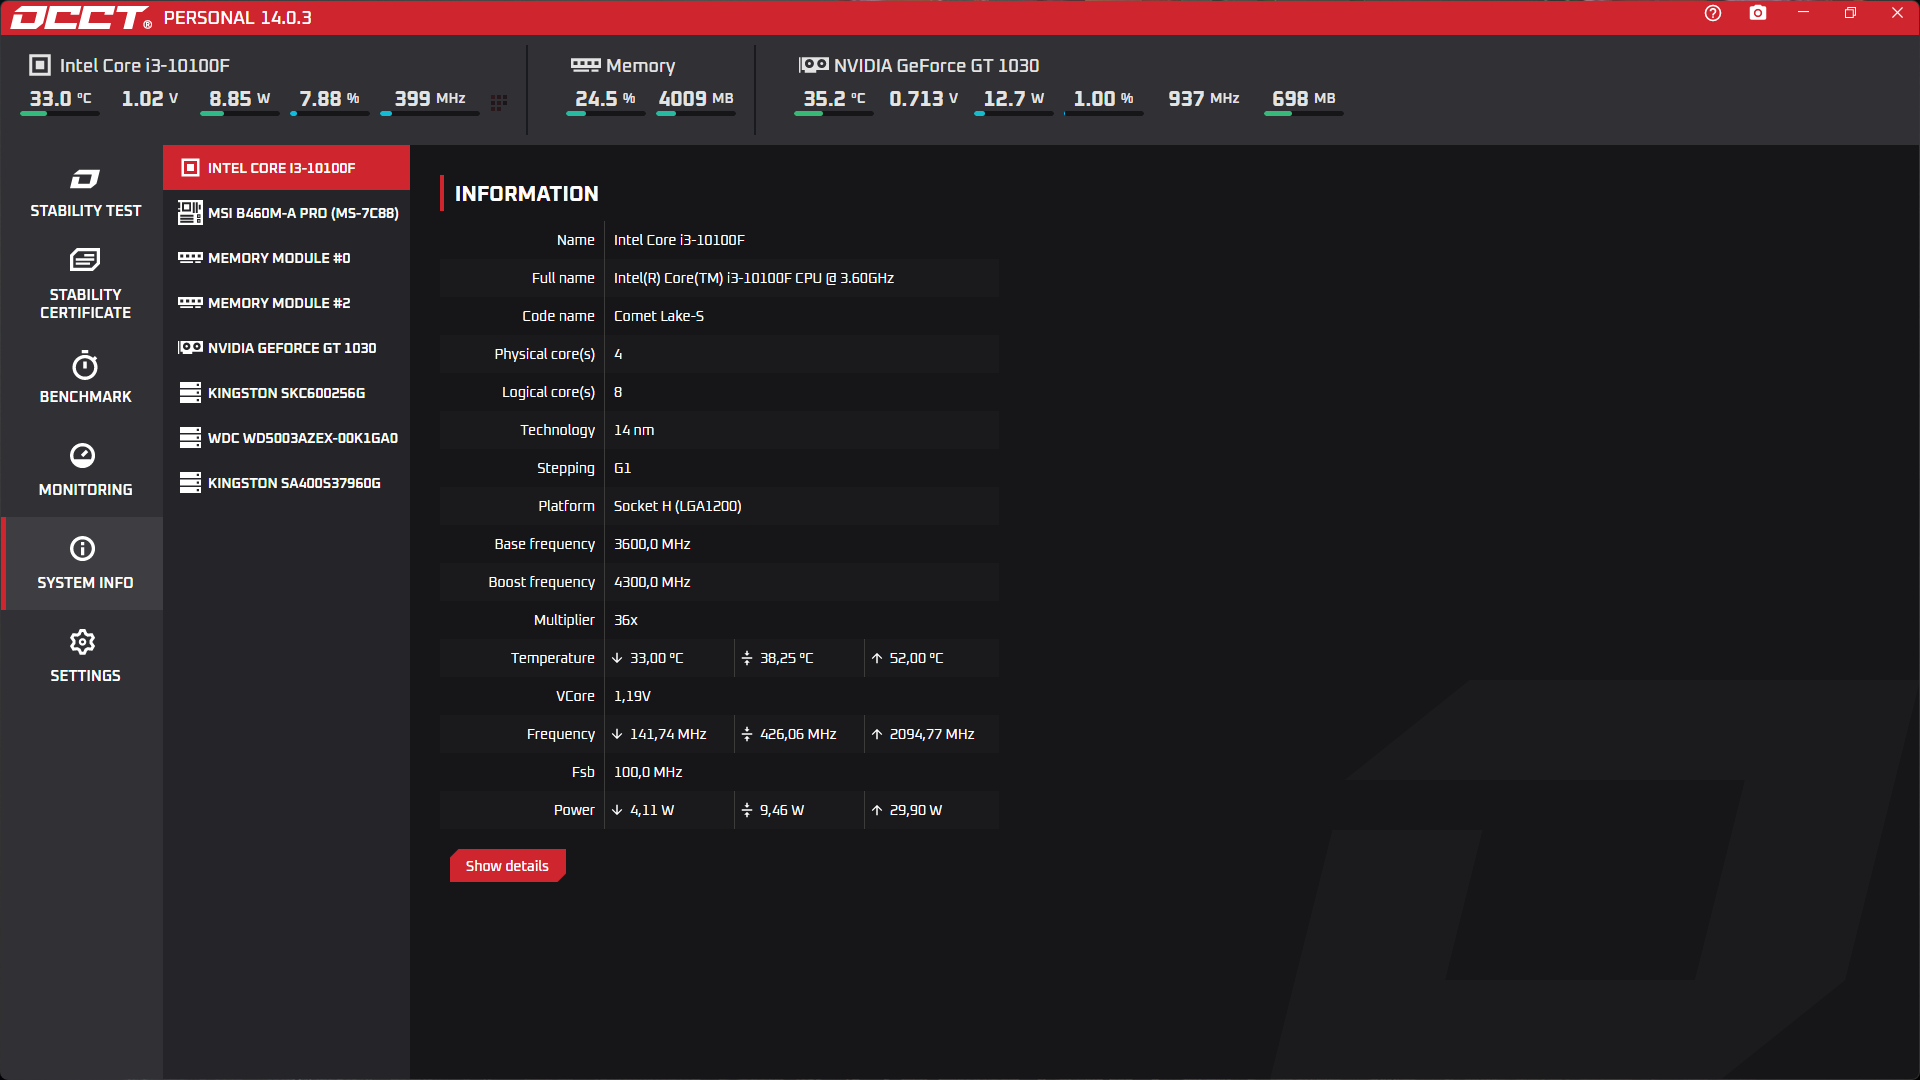
Task: Click the Memory usage 24.5 % readout
Action: click(605, 99)
